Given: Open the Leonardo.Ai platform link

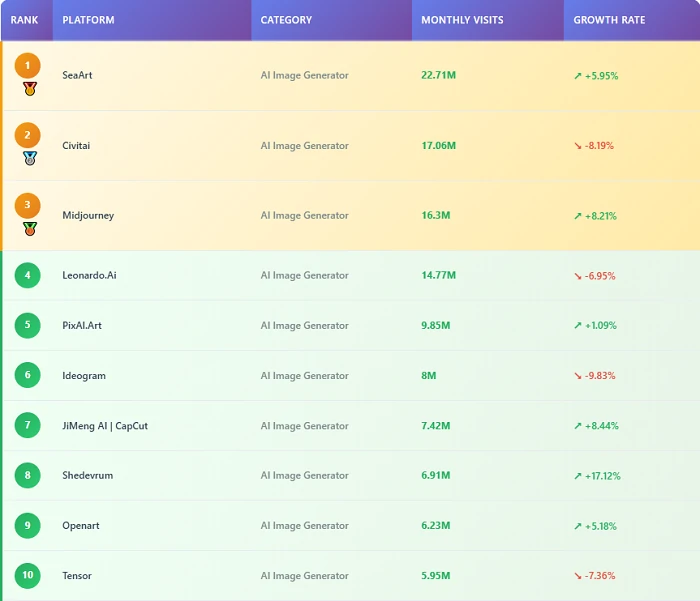Looking at the screenshot, I should 89,276.
